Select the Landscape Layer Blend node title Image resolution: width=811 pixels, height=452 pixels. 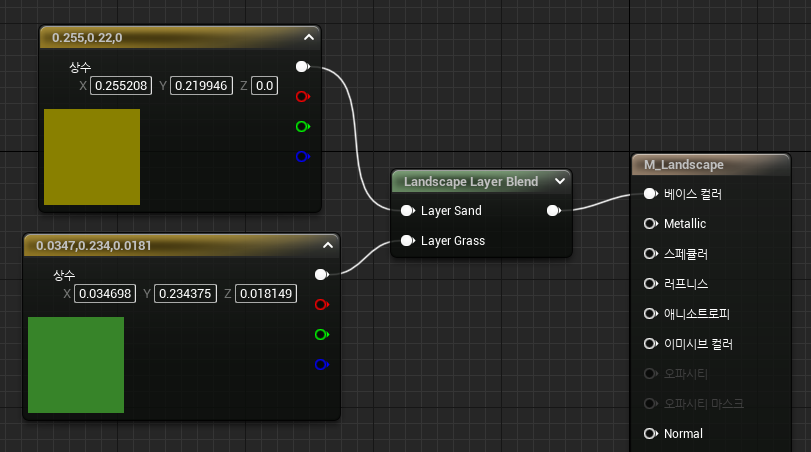tap(471, 182)
